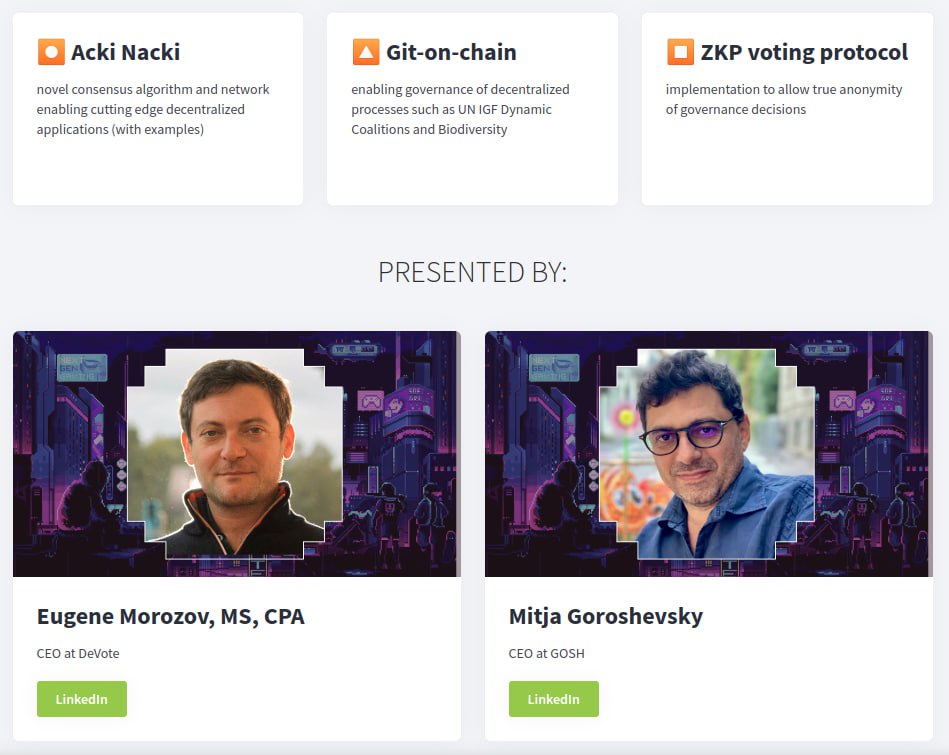Click the Mitja Goroshevsky name heading
949x755 pixels.
coord(606,616)
